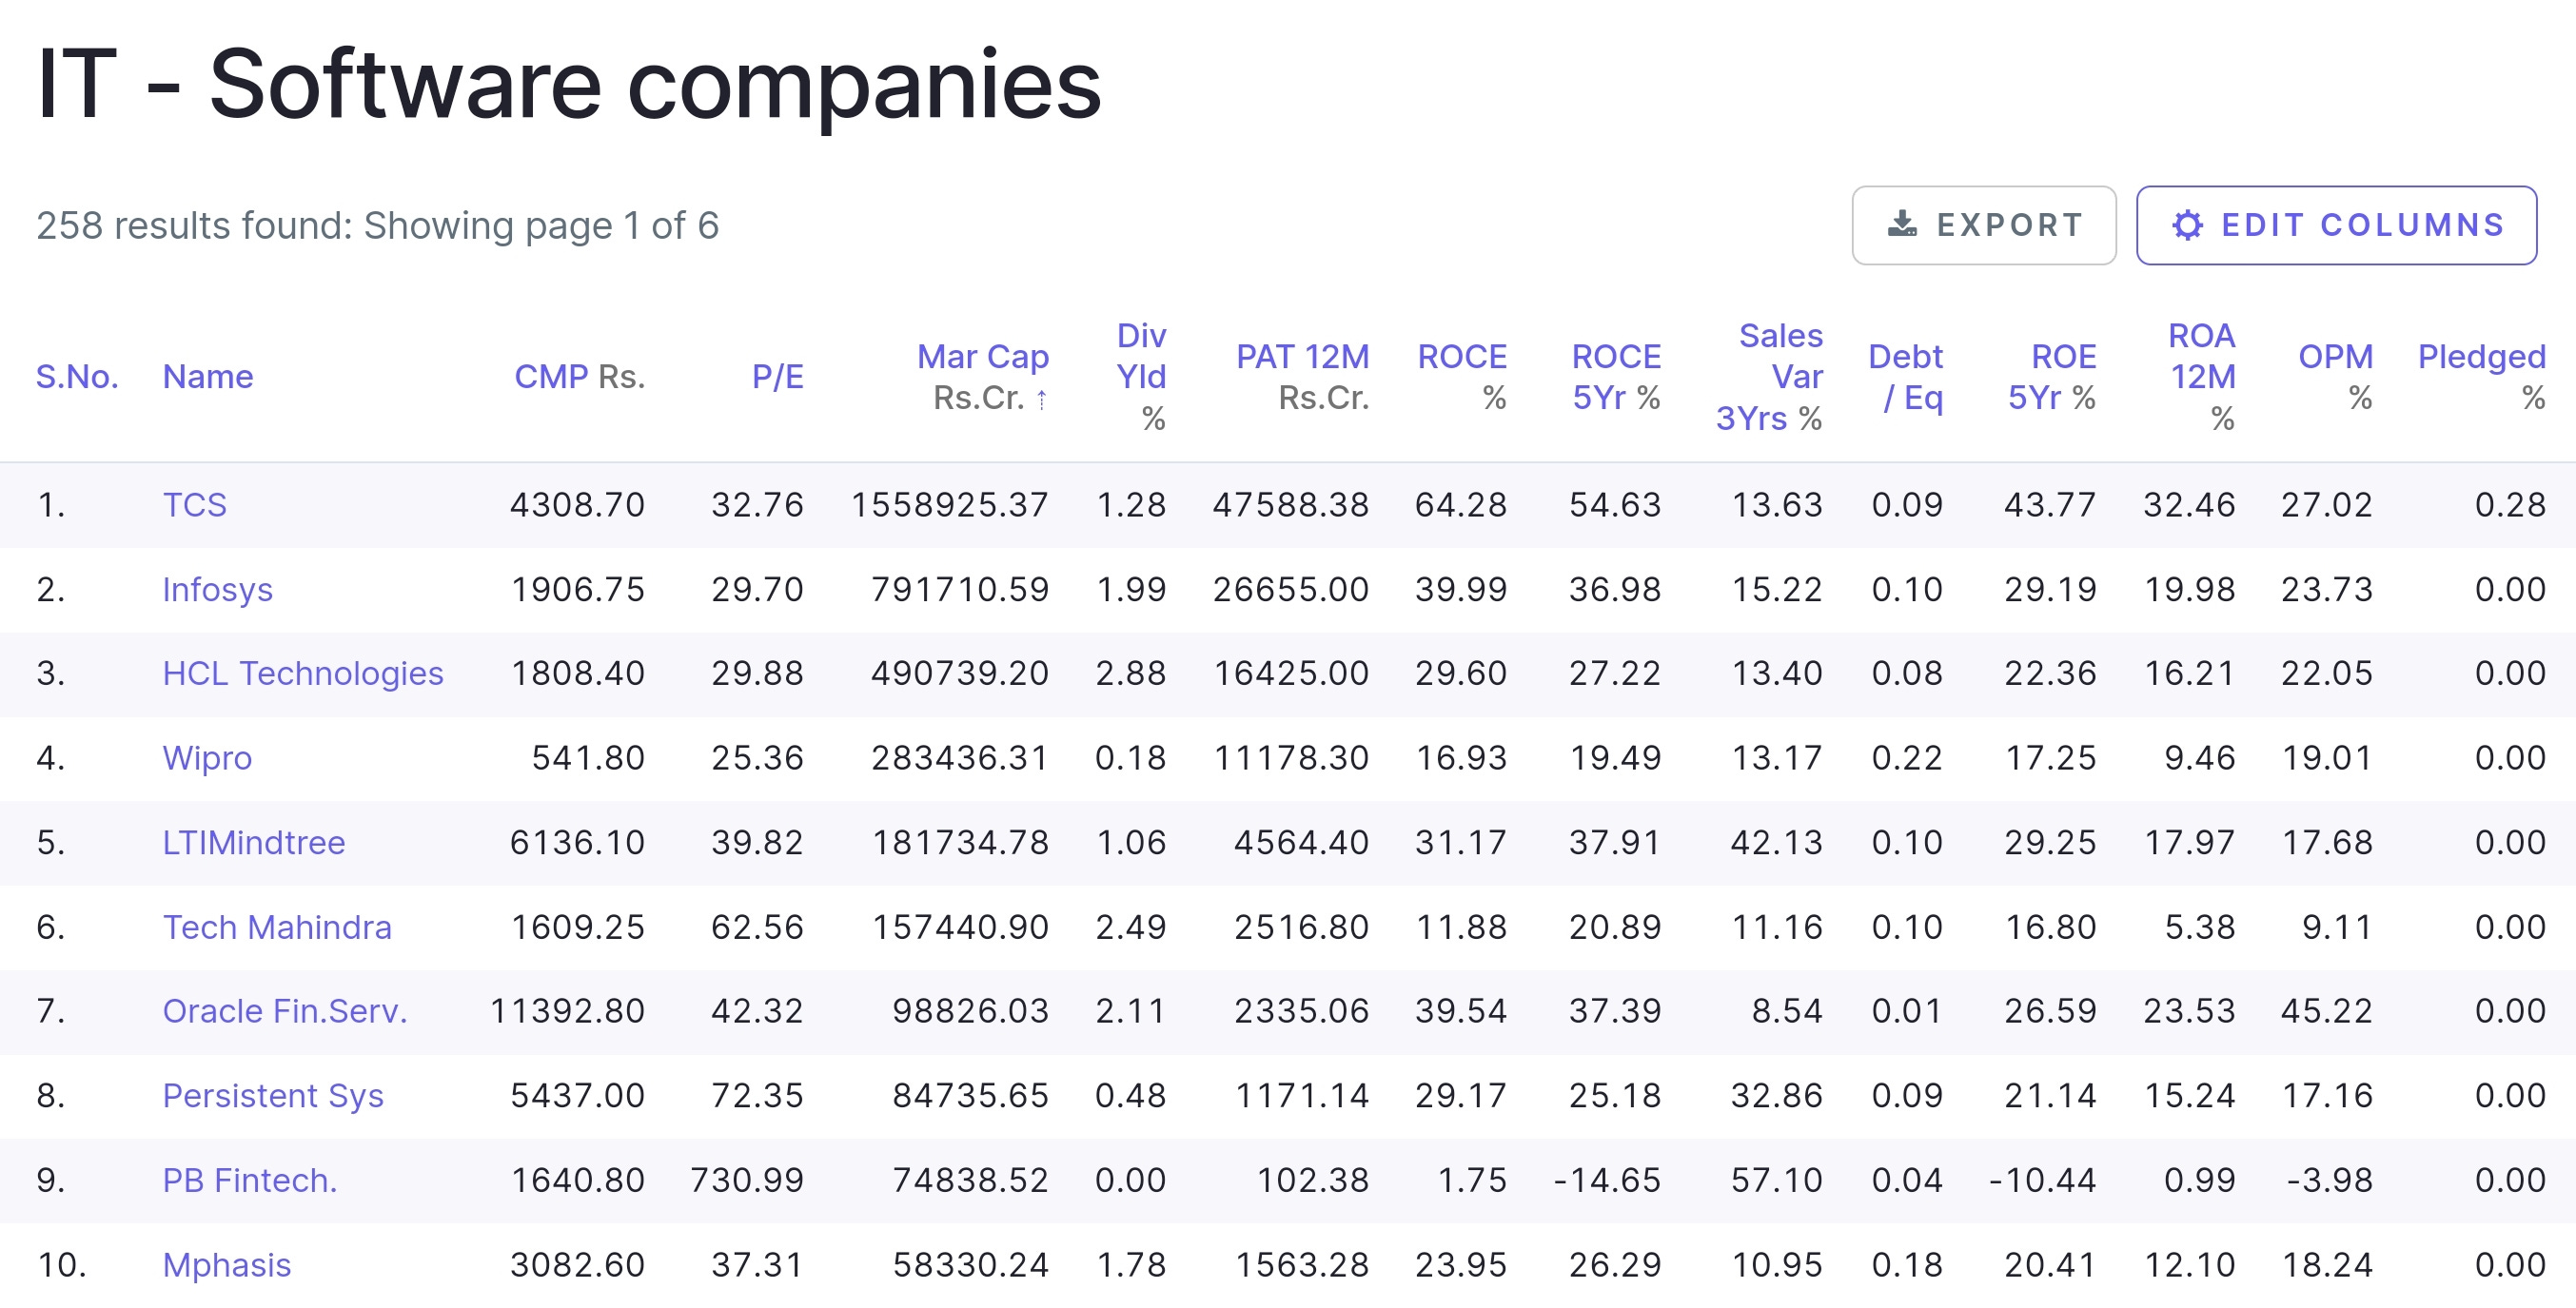2576x1308 pixels.
Task: Sort by Div Yld % header
Action: (x=1141, y=376)
